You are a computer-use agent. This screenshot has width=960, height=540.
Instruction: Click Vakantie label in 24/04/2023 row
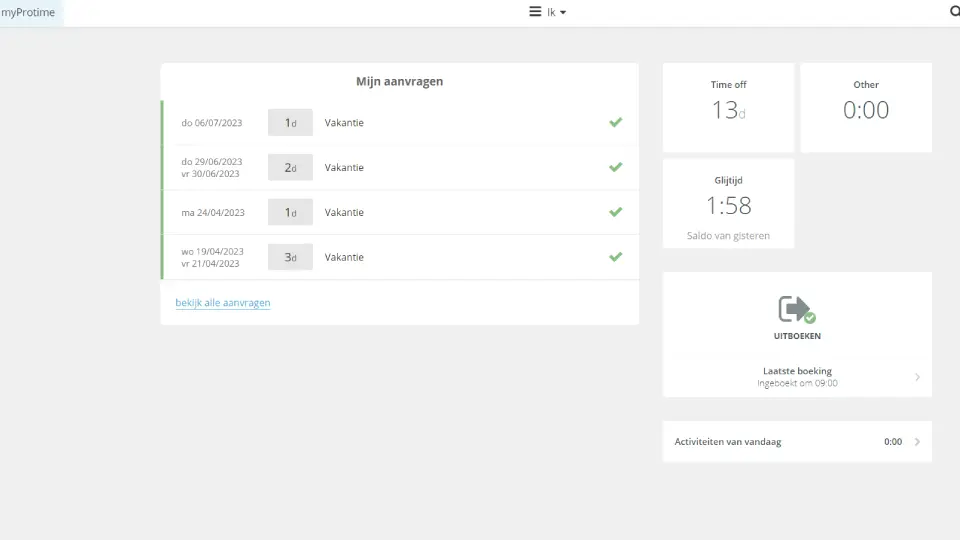pos(344,212)
